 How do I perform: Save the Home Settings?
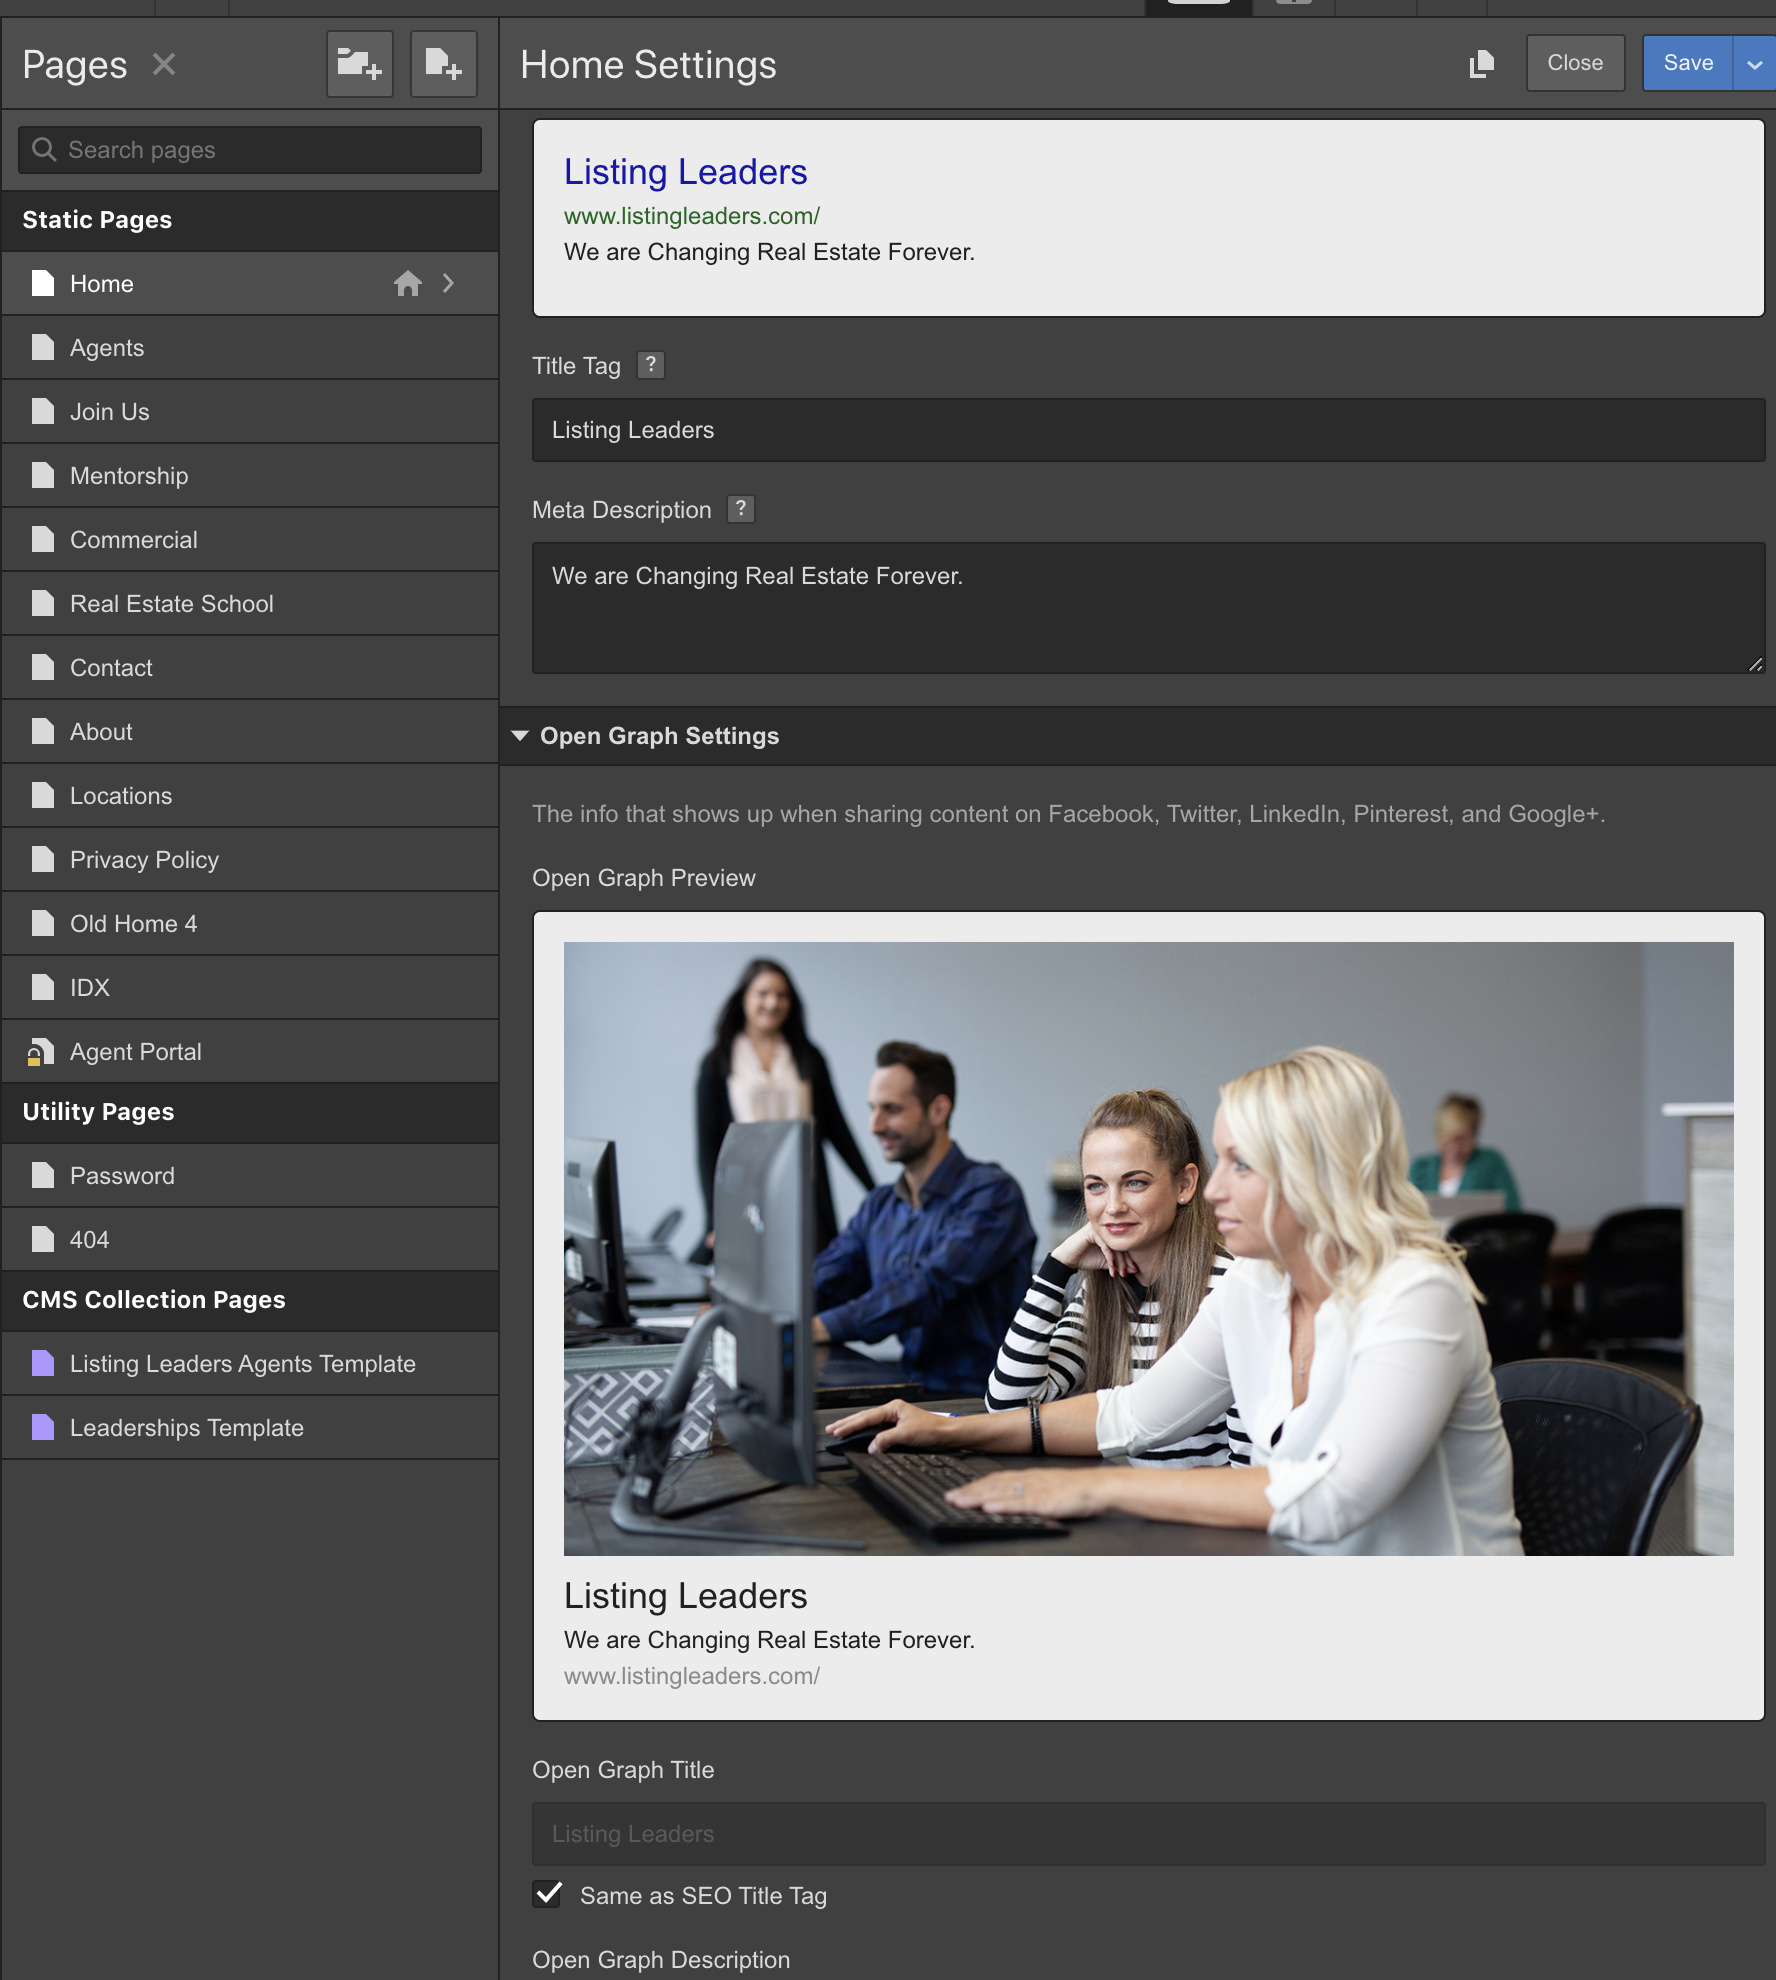pos(1688,63)
